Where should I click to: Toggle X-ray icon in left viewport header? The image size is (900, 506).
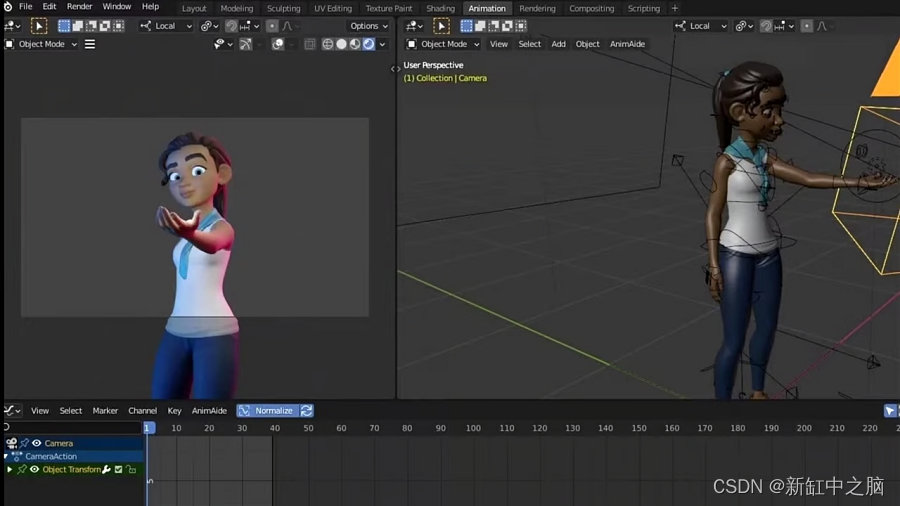pos(309,44)
